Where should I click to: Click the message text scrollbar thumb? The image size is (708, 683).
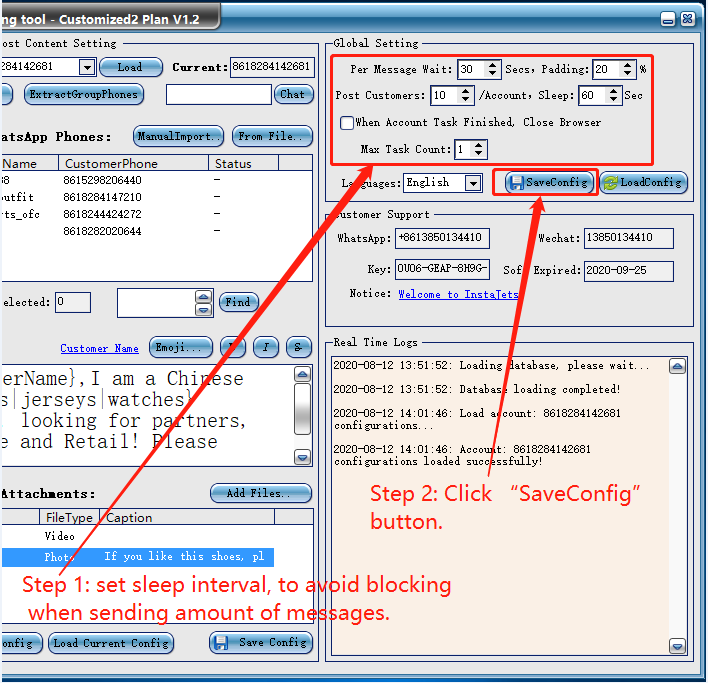click(x=302, y=409)
